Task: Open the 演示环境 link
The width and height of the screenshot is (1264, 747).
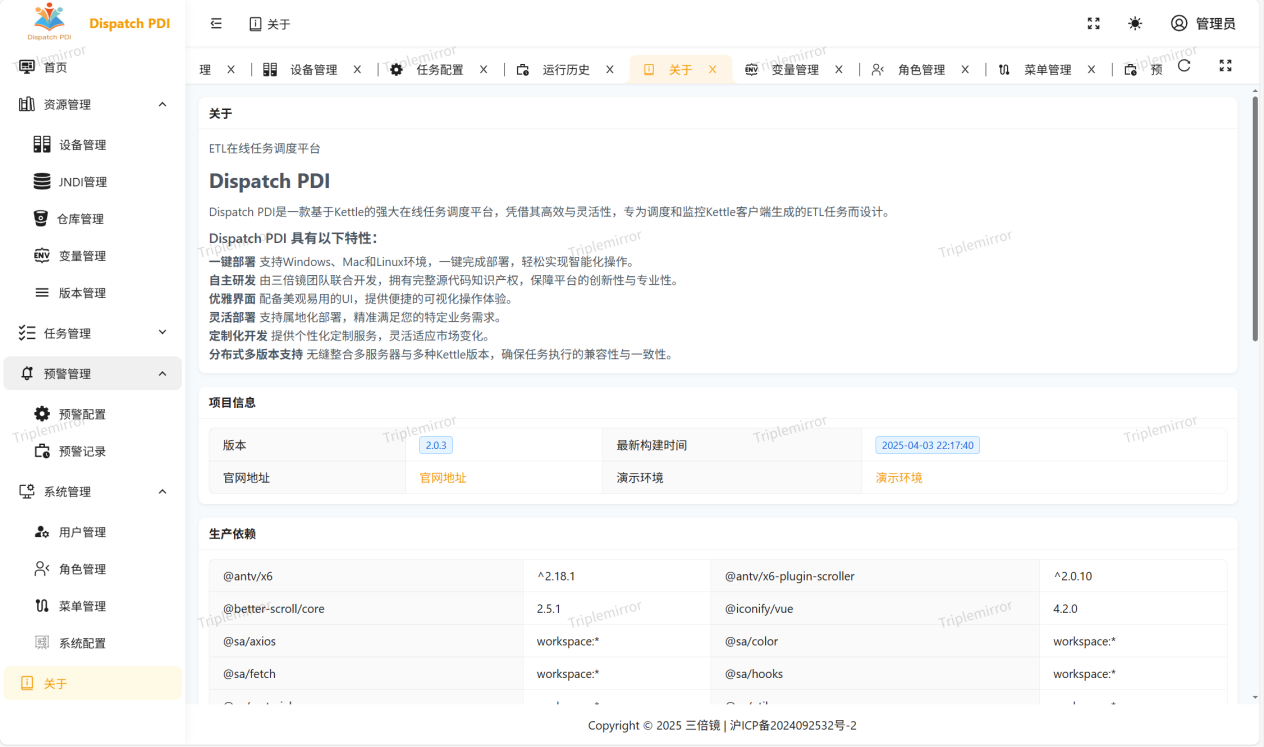Action: point(899,478)
